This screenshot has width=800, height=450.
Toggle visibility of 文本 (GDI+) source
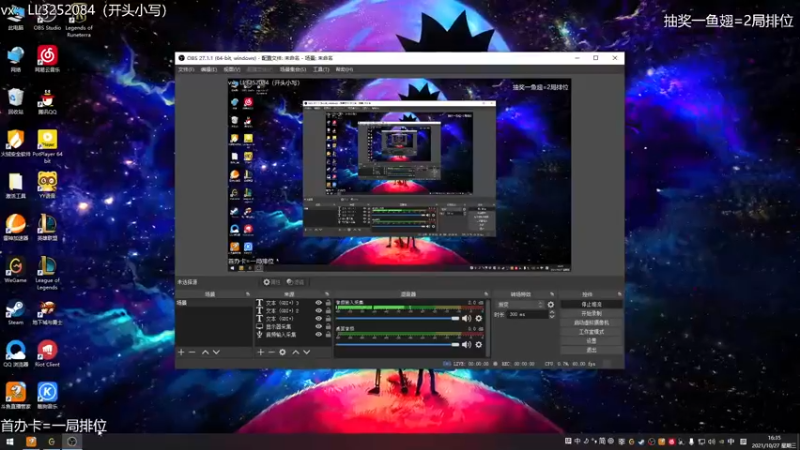click(319, 318)
